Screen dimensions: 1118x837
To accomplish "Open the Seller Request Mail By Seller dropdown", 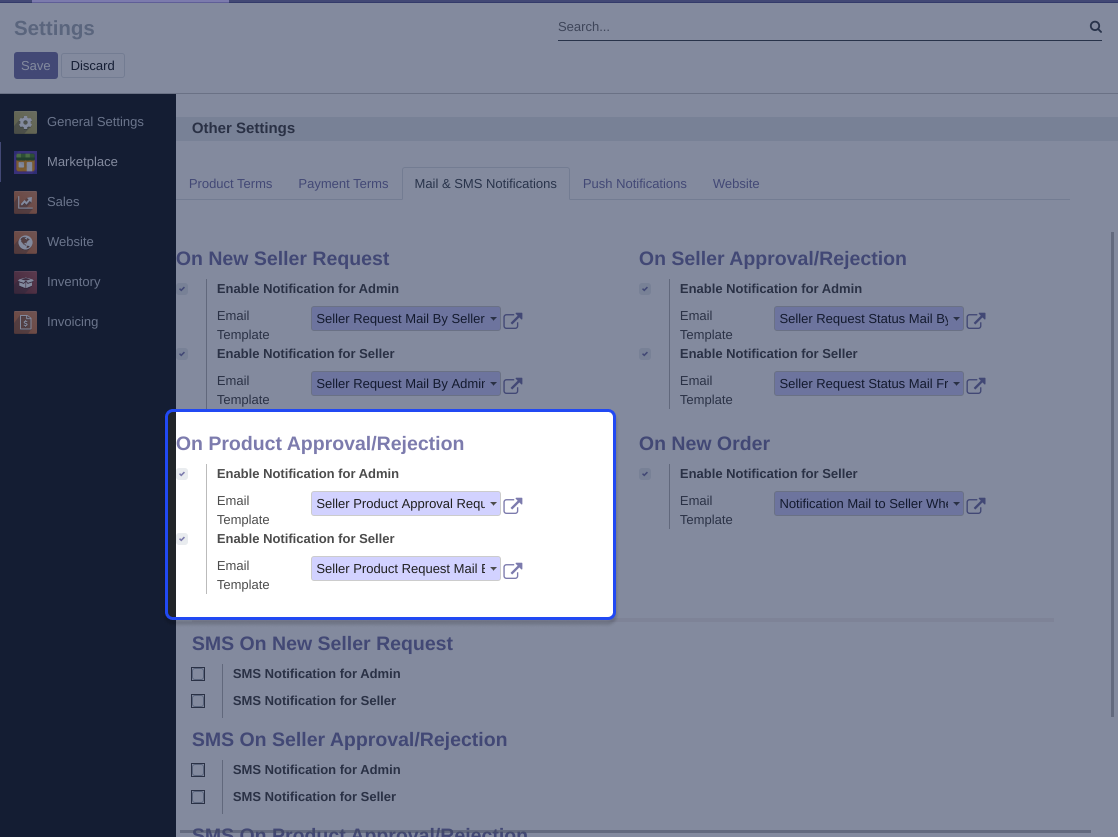I will coord(405,319).
